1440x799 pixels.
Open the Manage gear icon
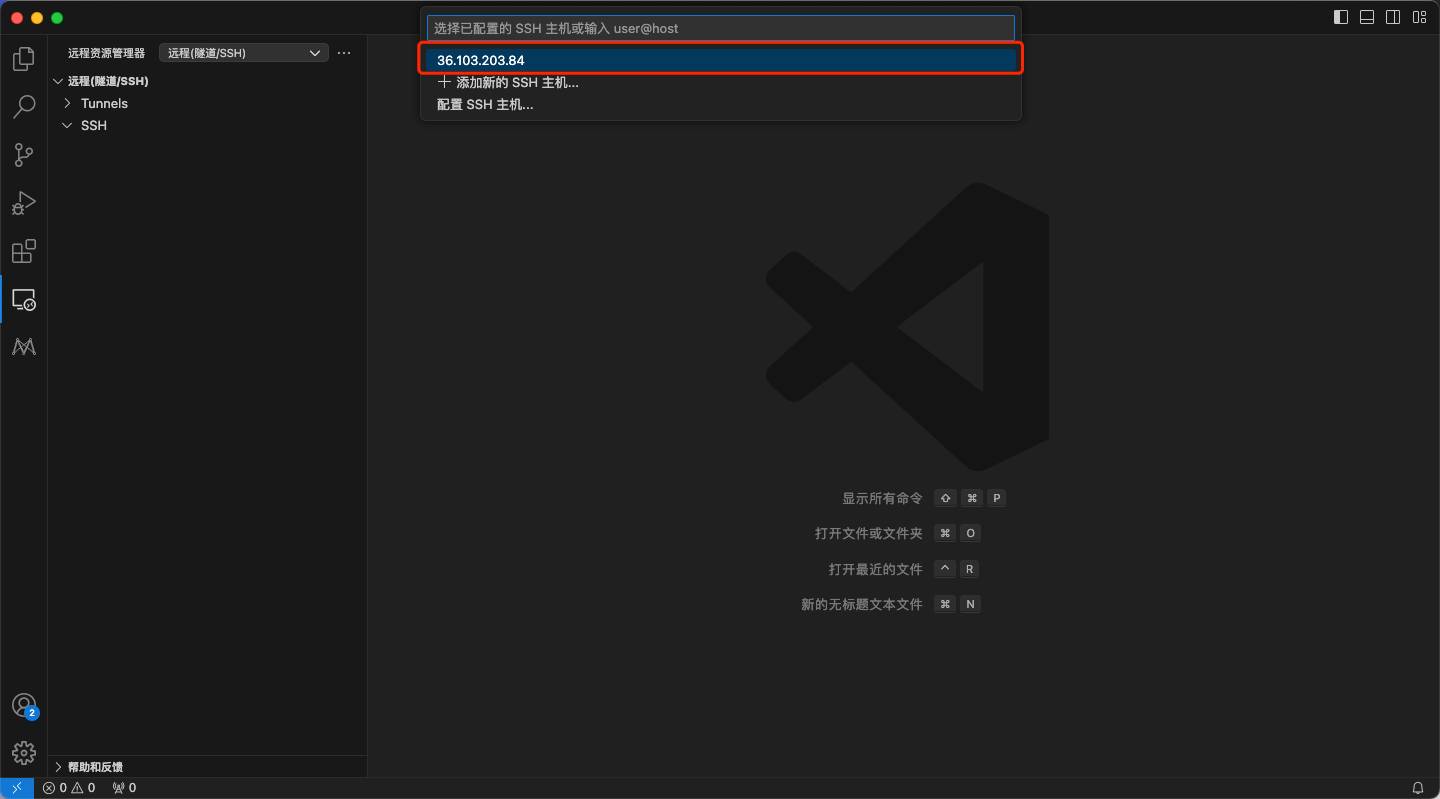pyautogui.click(x=23, y=752)
